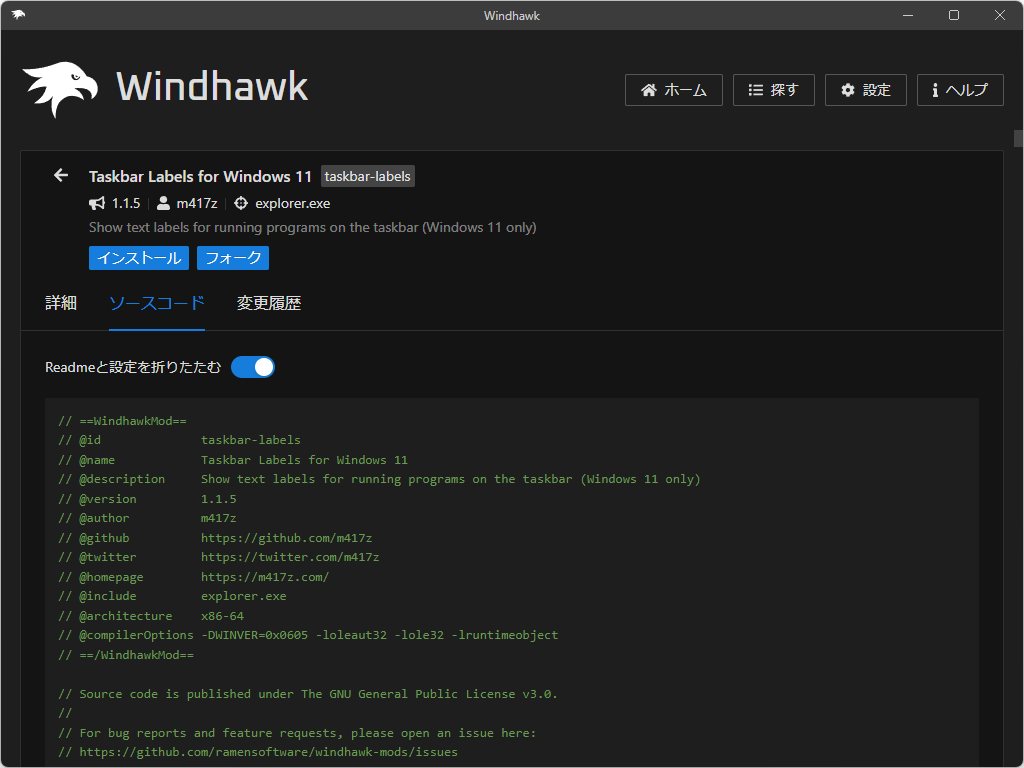Click the @version 1.1.5 code line

[148, 499]
